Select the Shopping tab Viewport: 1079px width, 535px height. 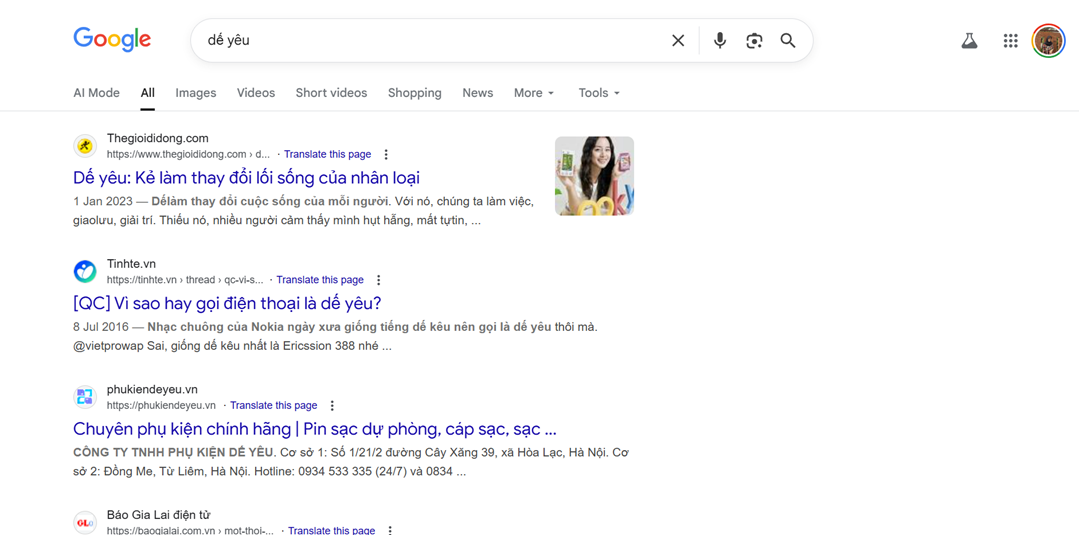coord(414,93)
